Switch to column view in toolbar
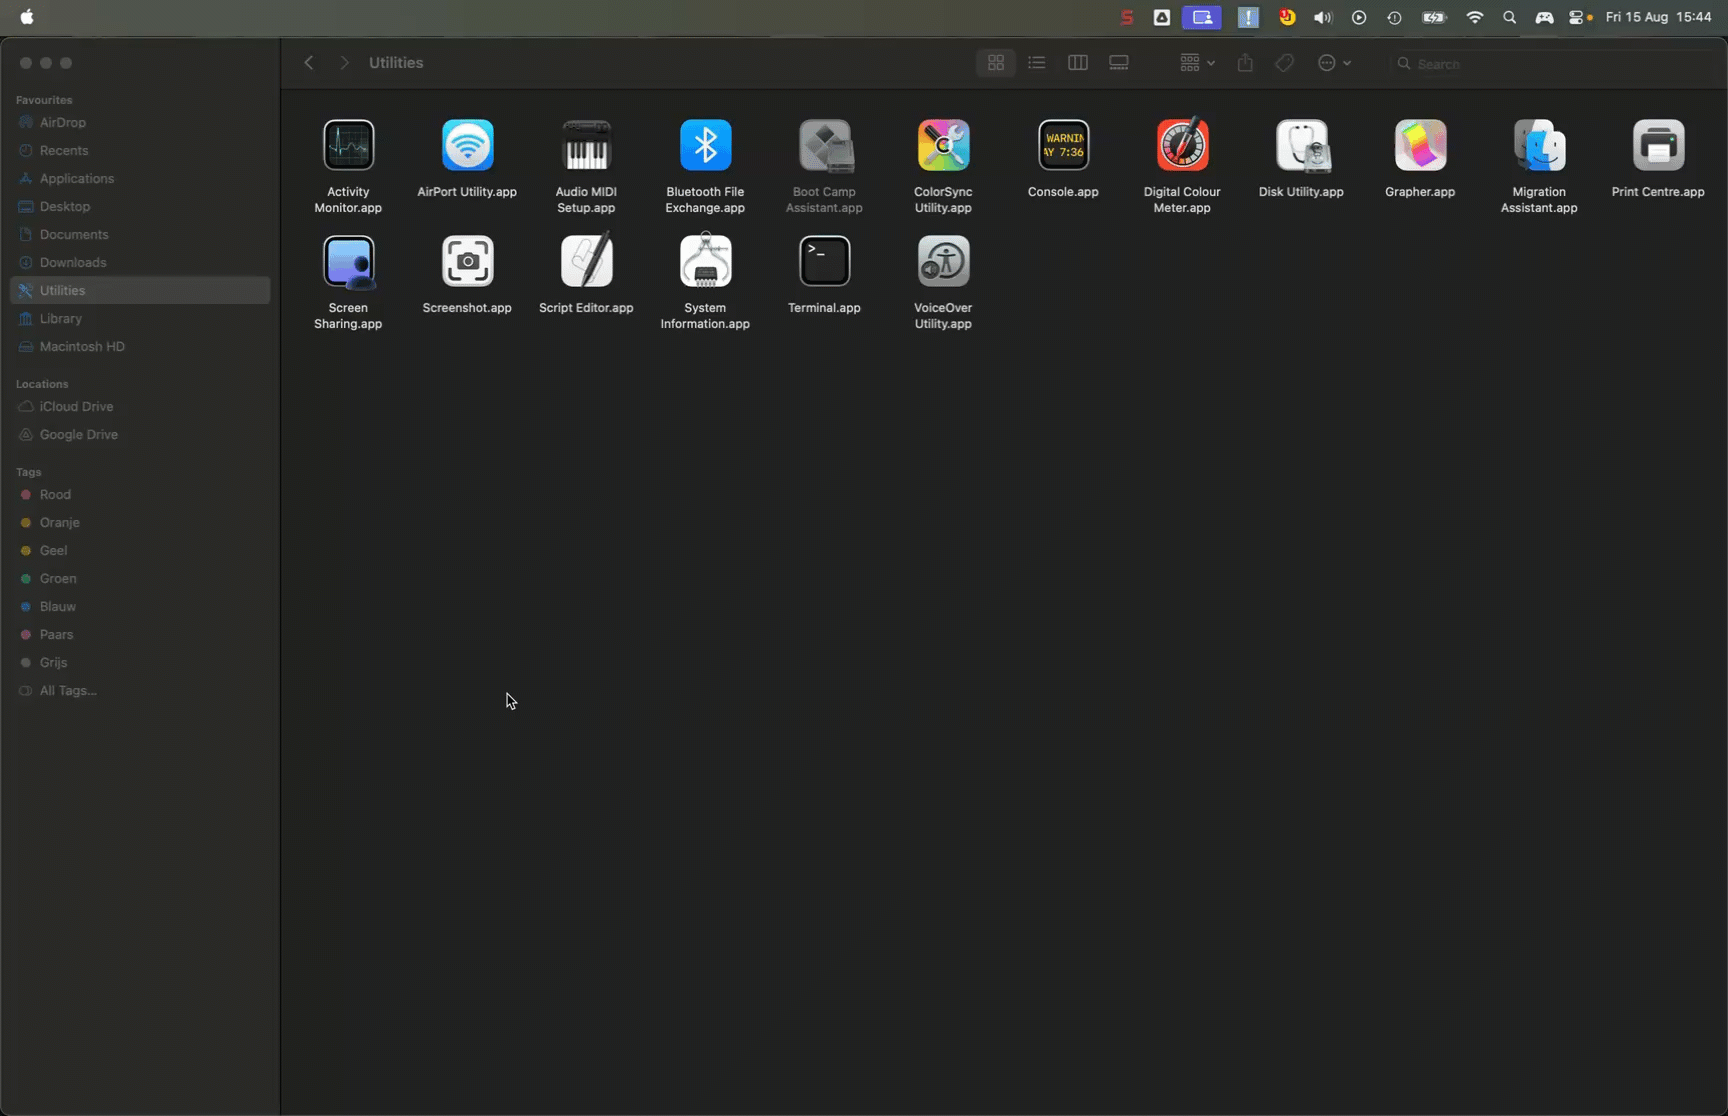The width and height of the screenshot is (1728, 1116). click(x=1078, y=63)
